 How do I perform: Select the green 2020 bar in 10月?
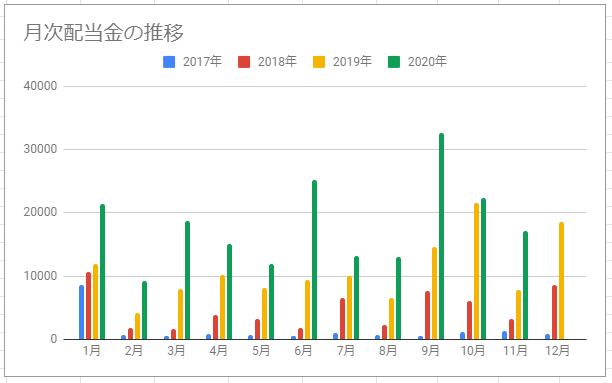[484, 269]
